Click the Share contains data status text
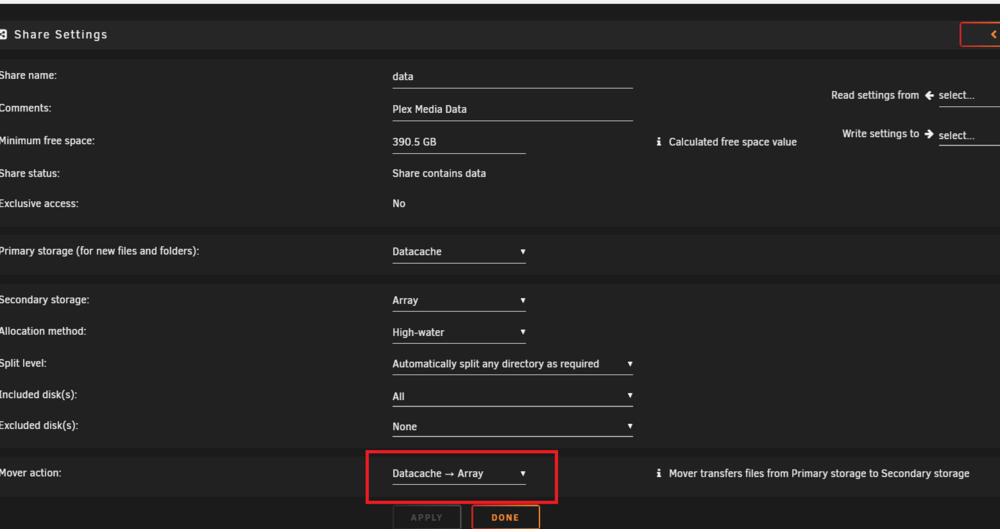The height and width of the screenshot is (529, 1000). coord(439,174)
